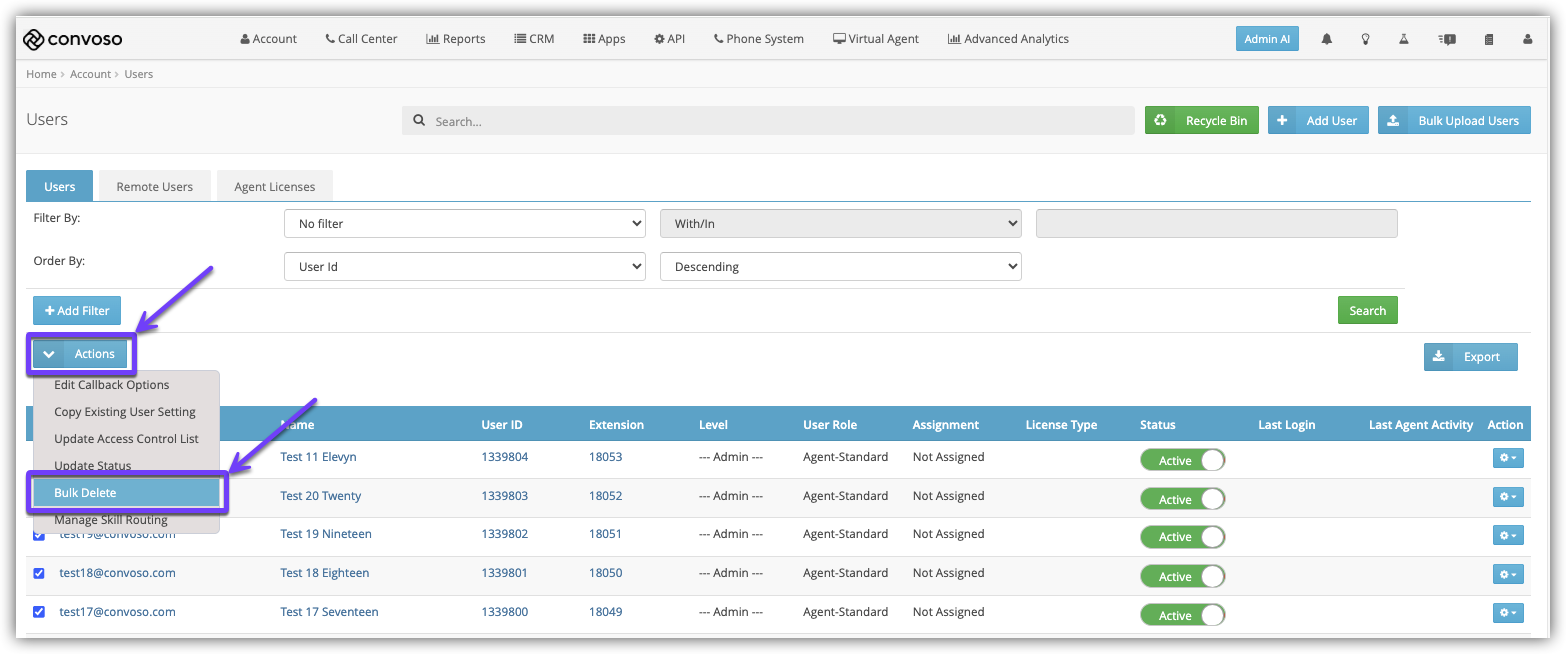Click the notifications bell icon
Viewport: 1566px width, 654px height.
pyautogui.click(x=1326, y=39)
